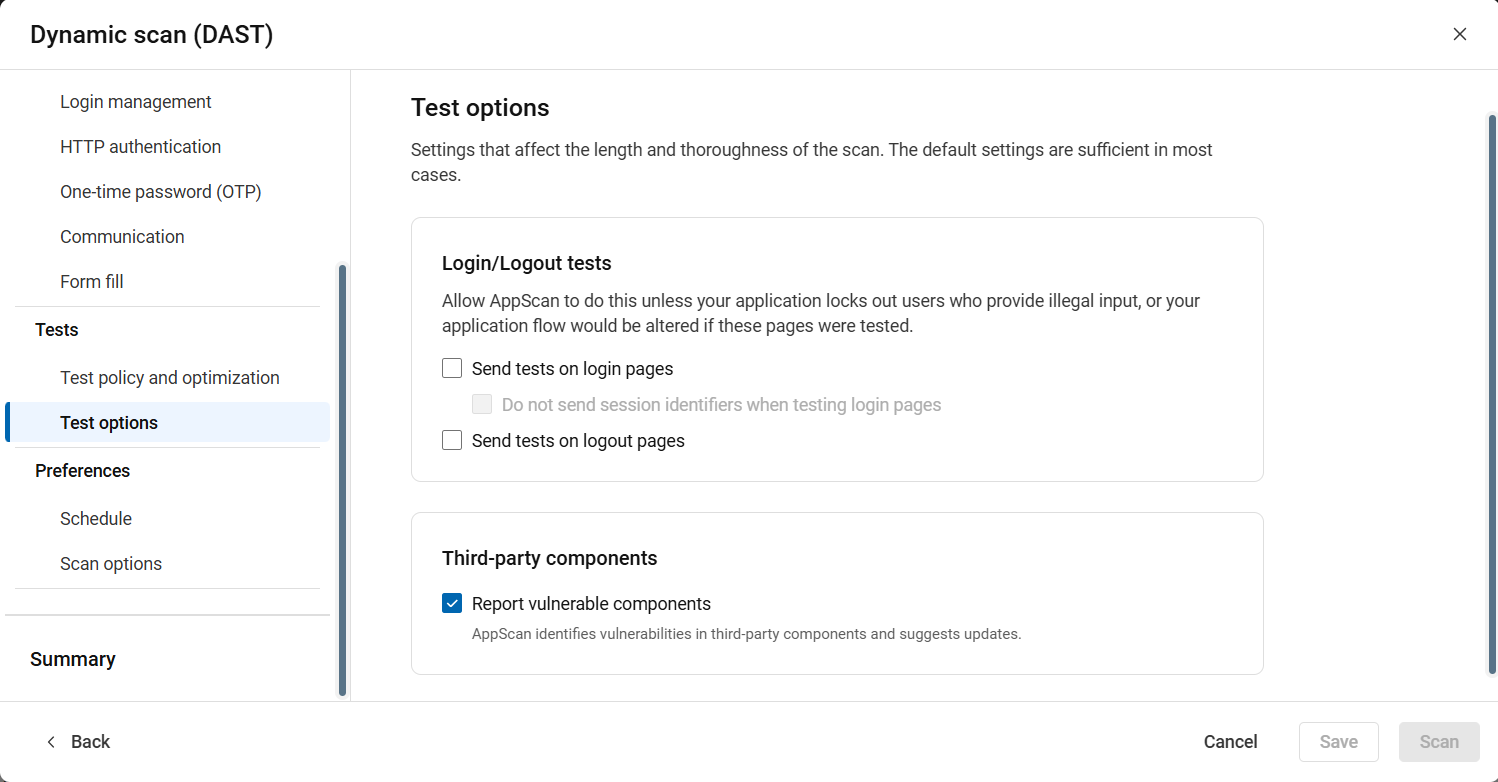Select Test options in sidebar
Image resolution: width=1498 pixels, height=782 pixels.
coord(109,423)
